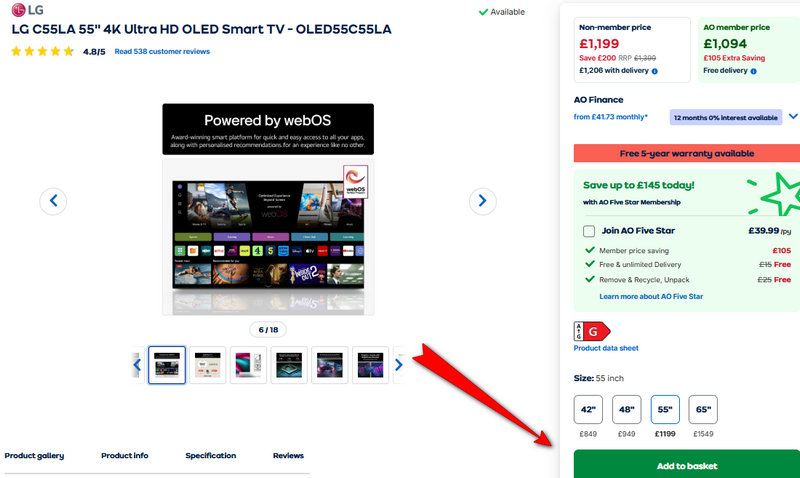Image resolution: width=800 pixels, height=478 pixels.
Task: Open the G energy rating label
Action: point(592,332)
